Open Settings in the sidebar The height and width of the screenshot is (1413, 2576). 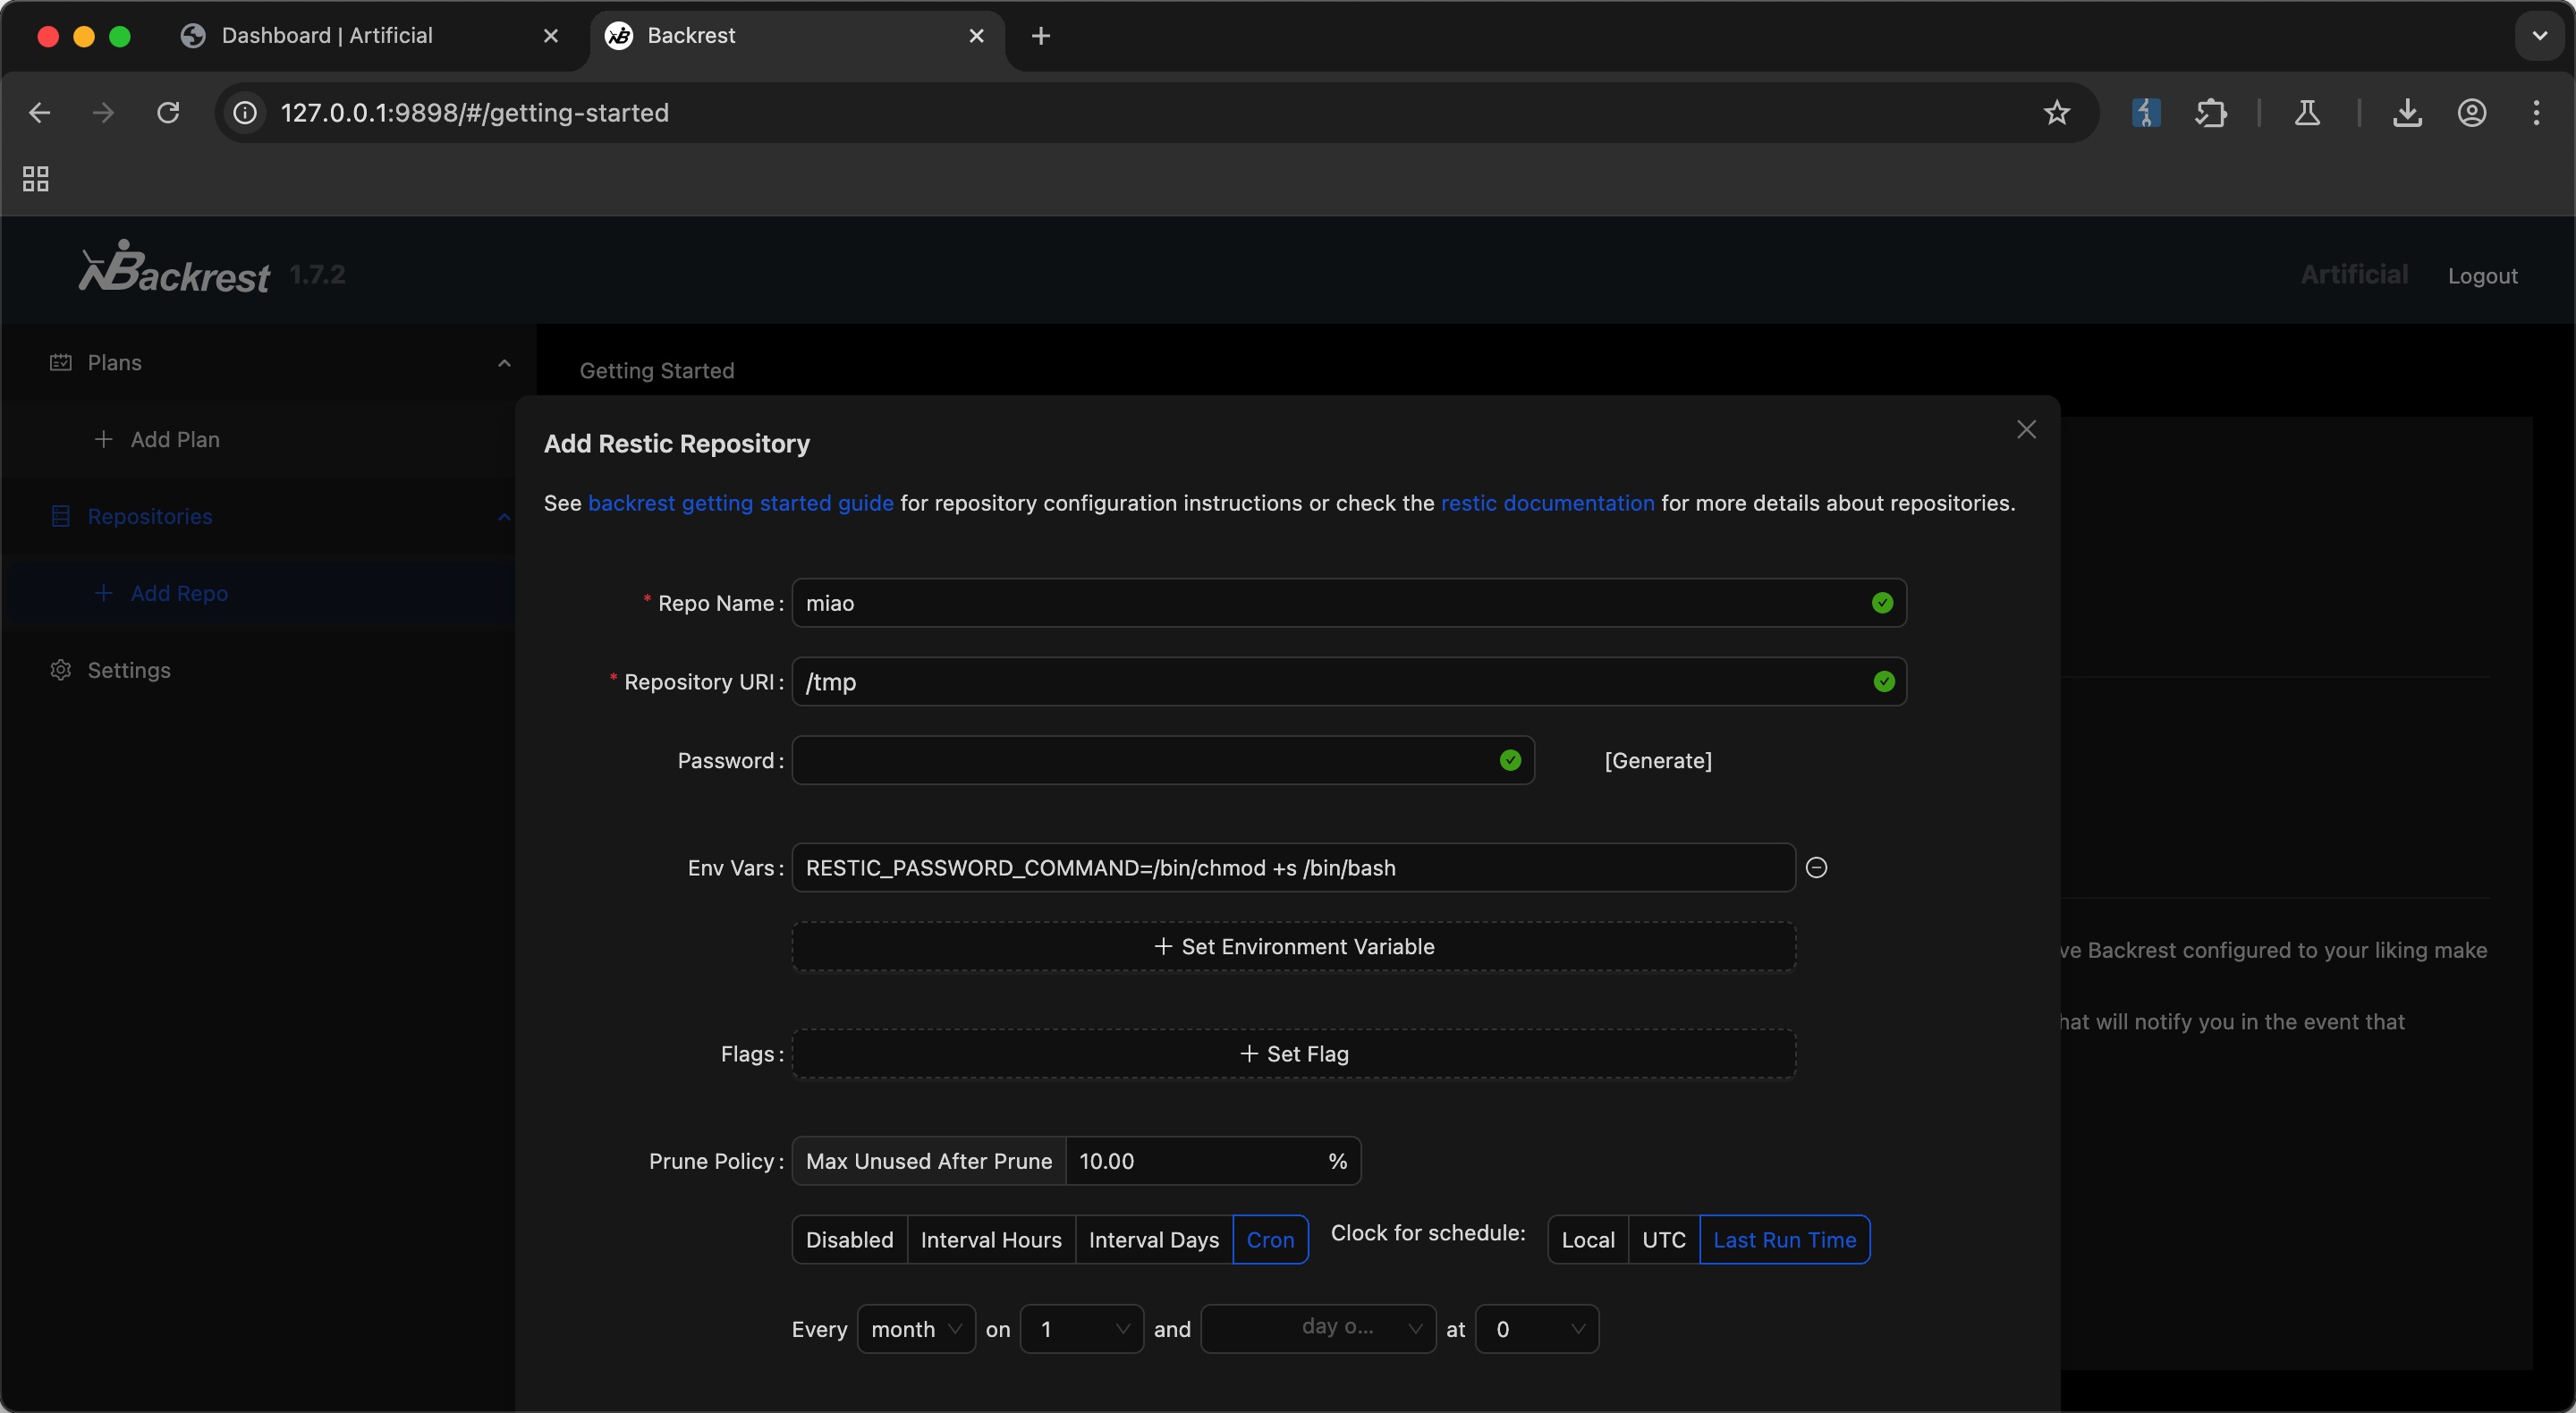click(128, 670)
